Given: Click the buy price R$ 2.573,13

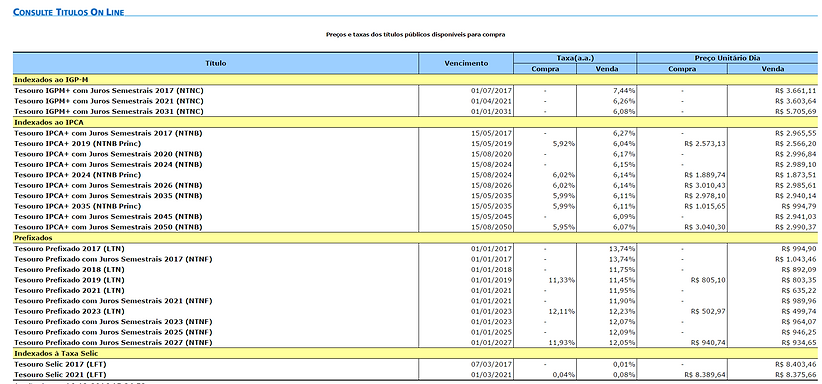Looking at the screenshot, I should click(x=705, y=144).
